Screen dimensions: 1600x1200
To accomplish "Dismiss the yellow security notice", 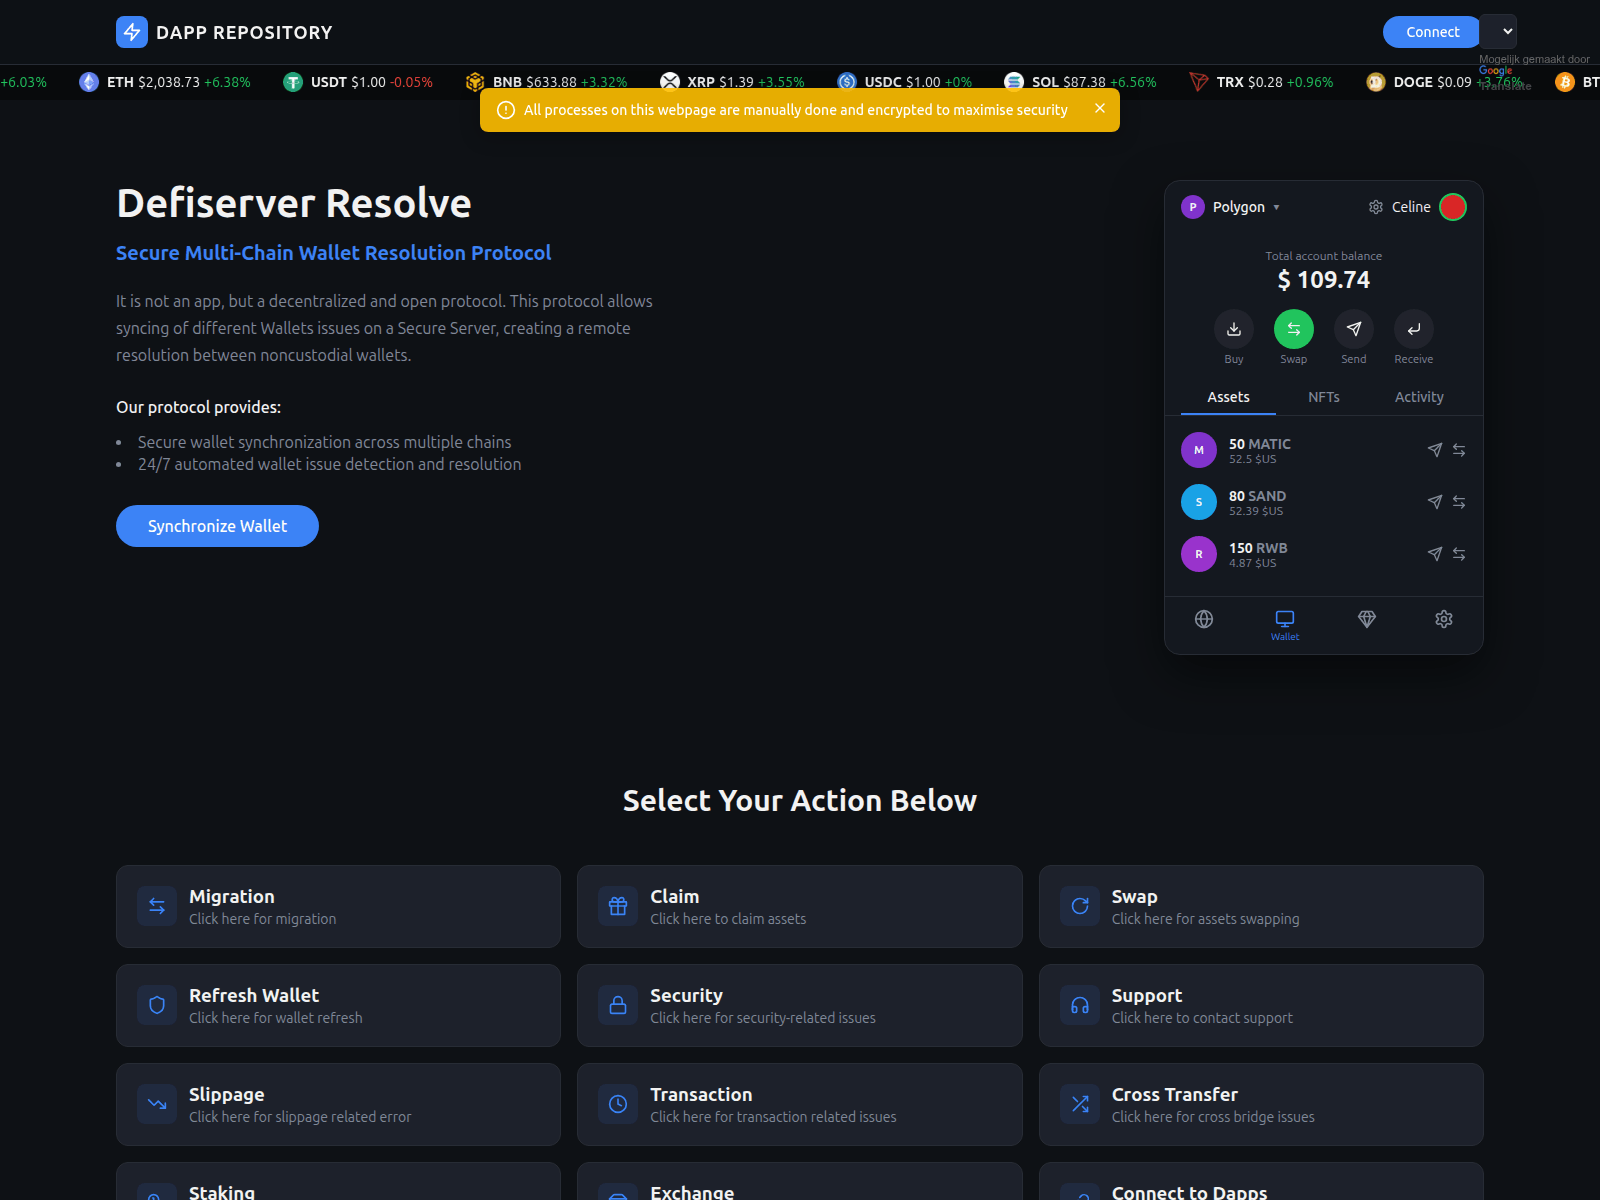I will coord(1100,108).
